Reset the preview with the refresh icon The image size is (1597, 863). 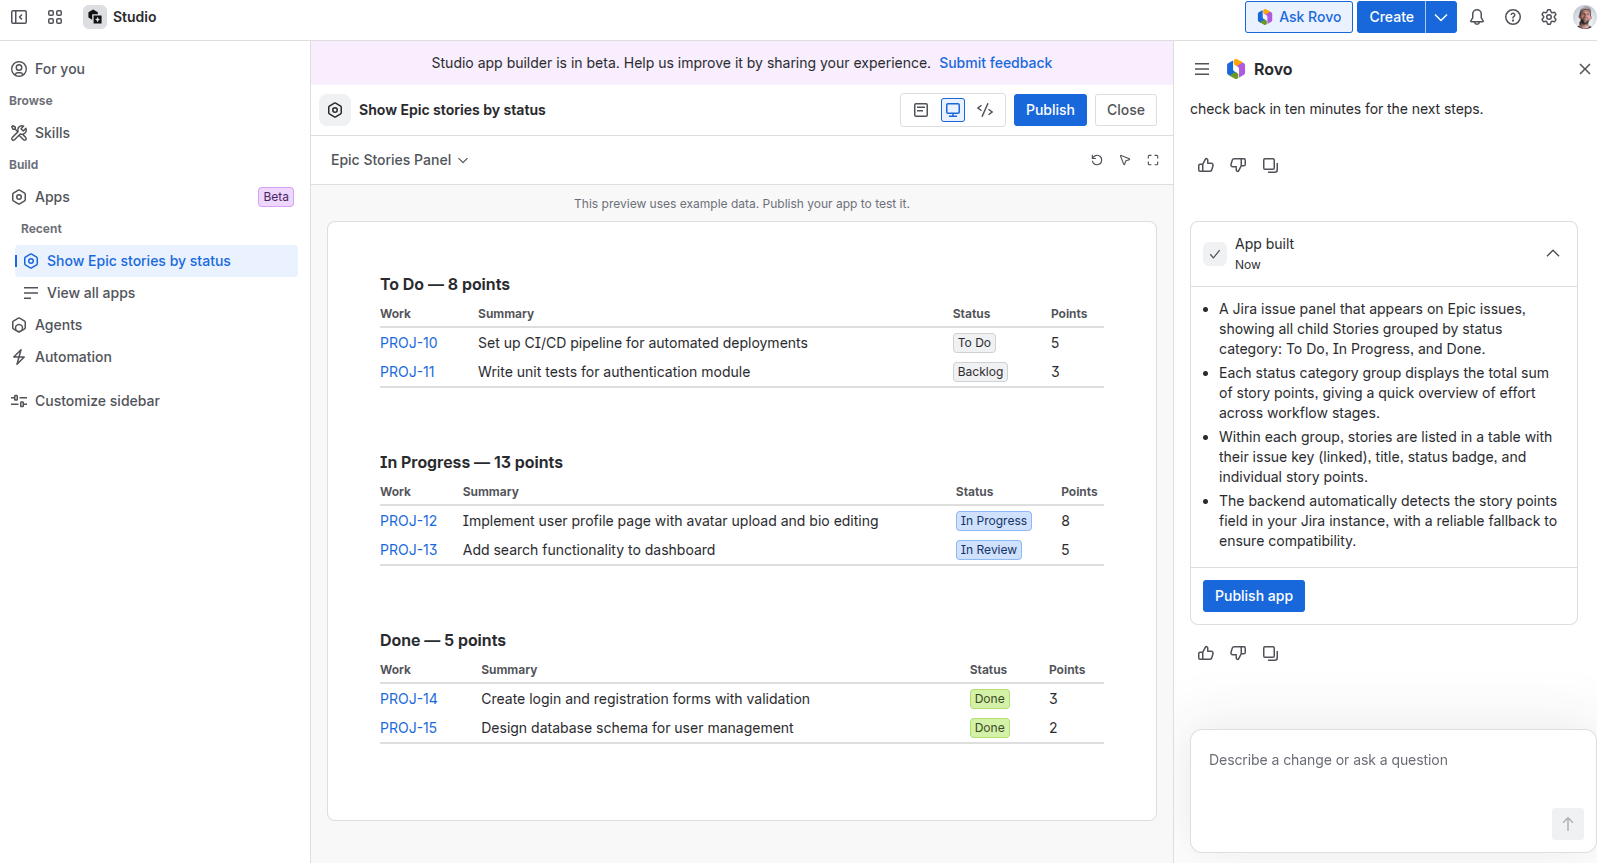click(x=1097, y=160)
